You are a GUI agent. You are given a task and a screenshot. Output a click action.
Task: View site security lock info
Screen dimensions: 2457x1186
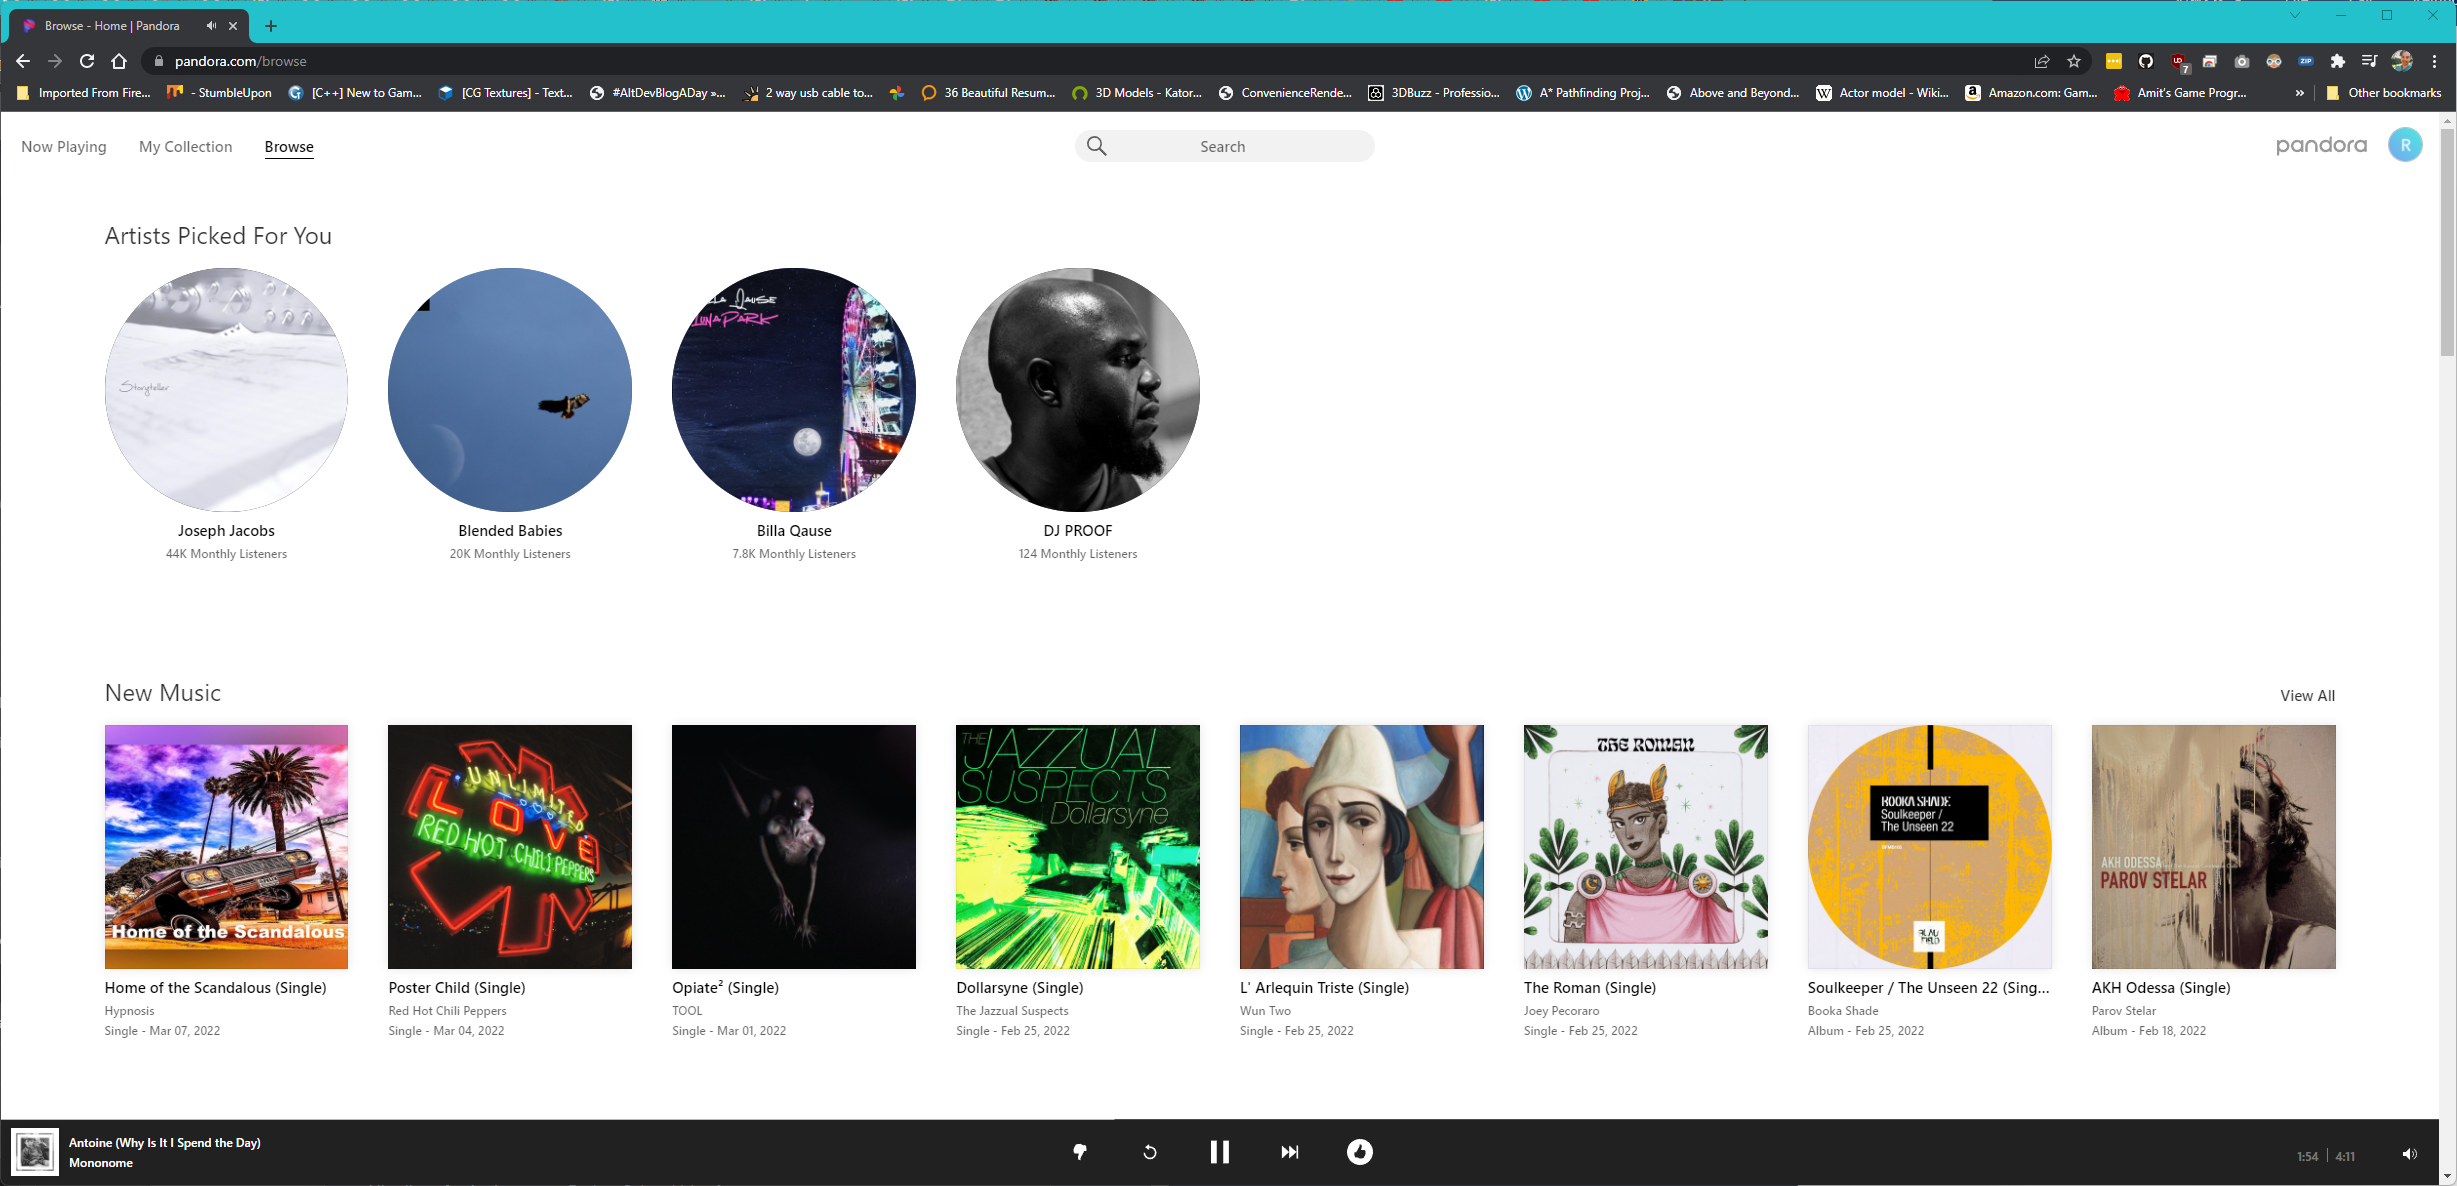(x=158, y=61)
